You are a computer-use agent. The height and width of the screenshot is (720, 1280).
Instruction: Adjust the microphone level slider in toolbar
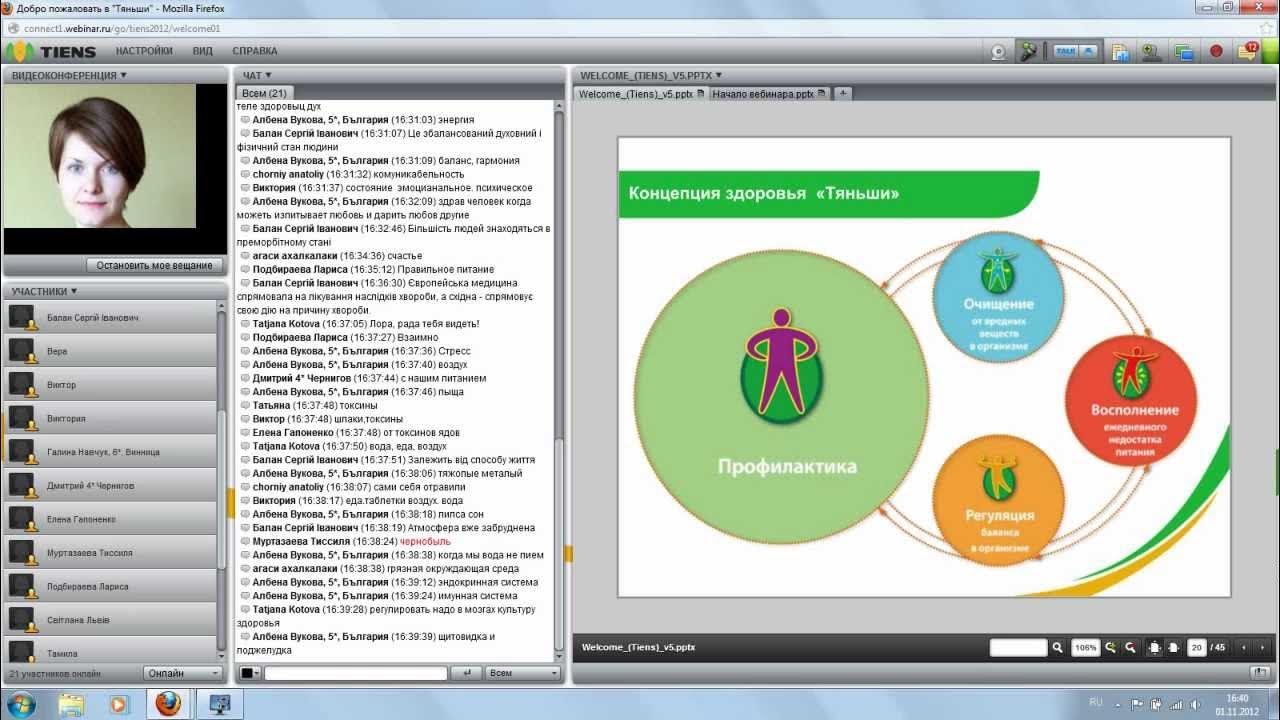(x=1043, y=52)
